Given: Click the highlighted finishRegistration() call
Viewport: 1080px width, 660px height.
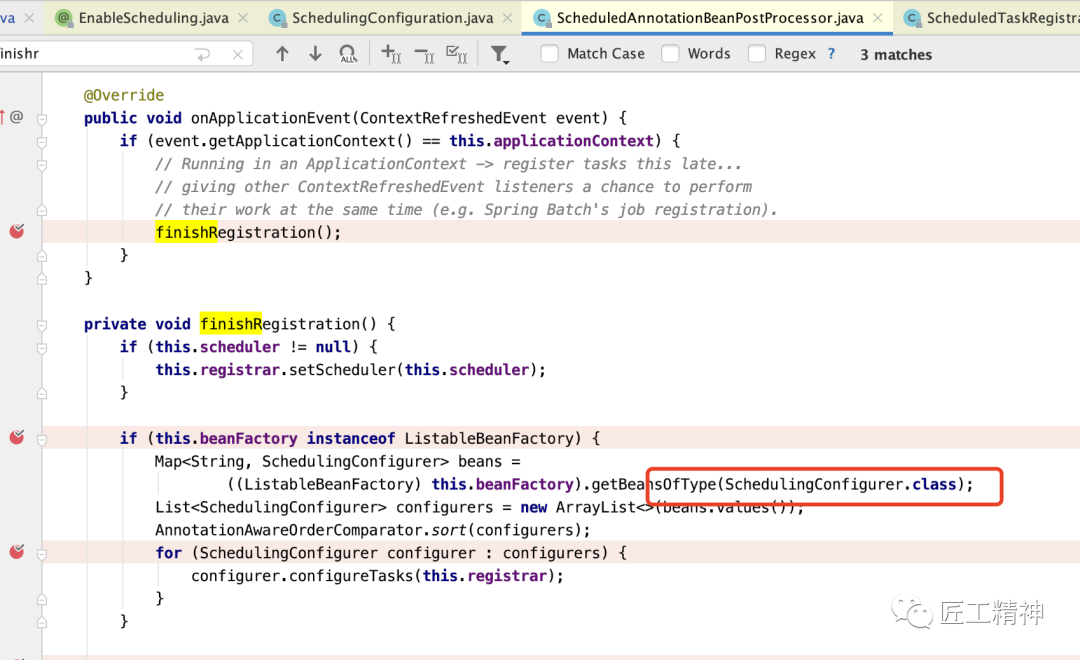Looking at the screenshot, I should (x=248, y=232).
